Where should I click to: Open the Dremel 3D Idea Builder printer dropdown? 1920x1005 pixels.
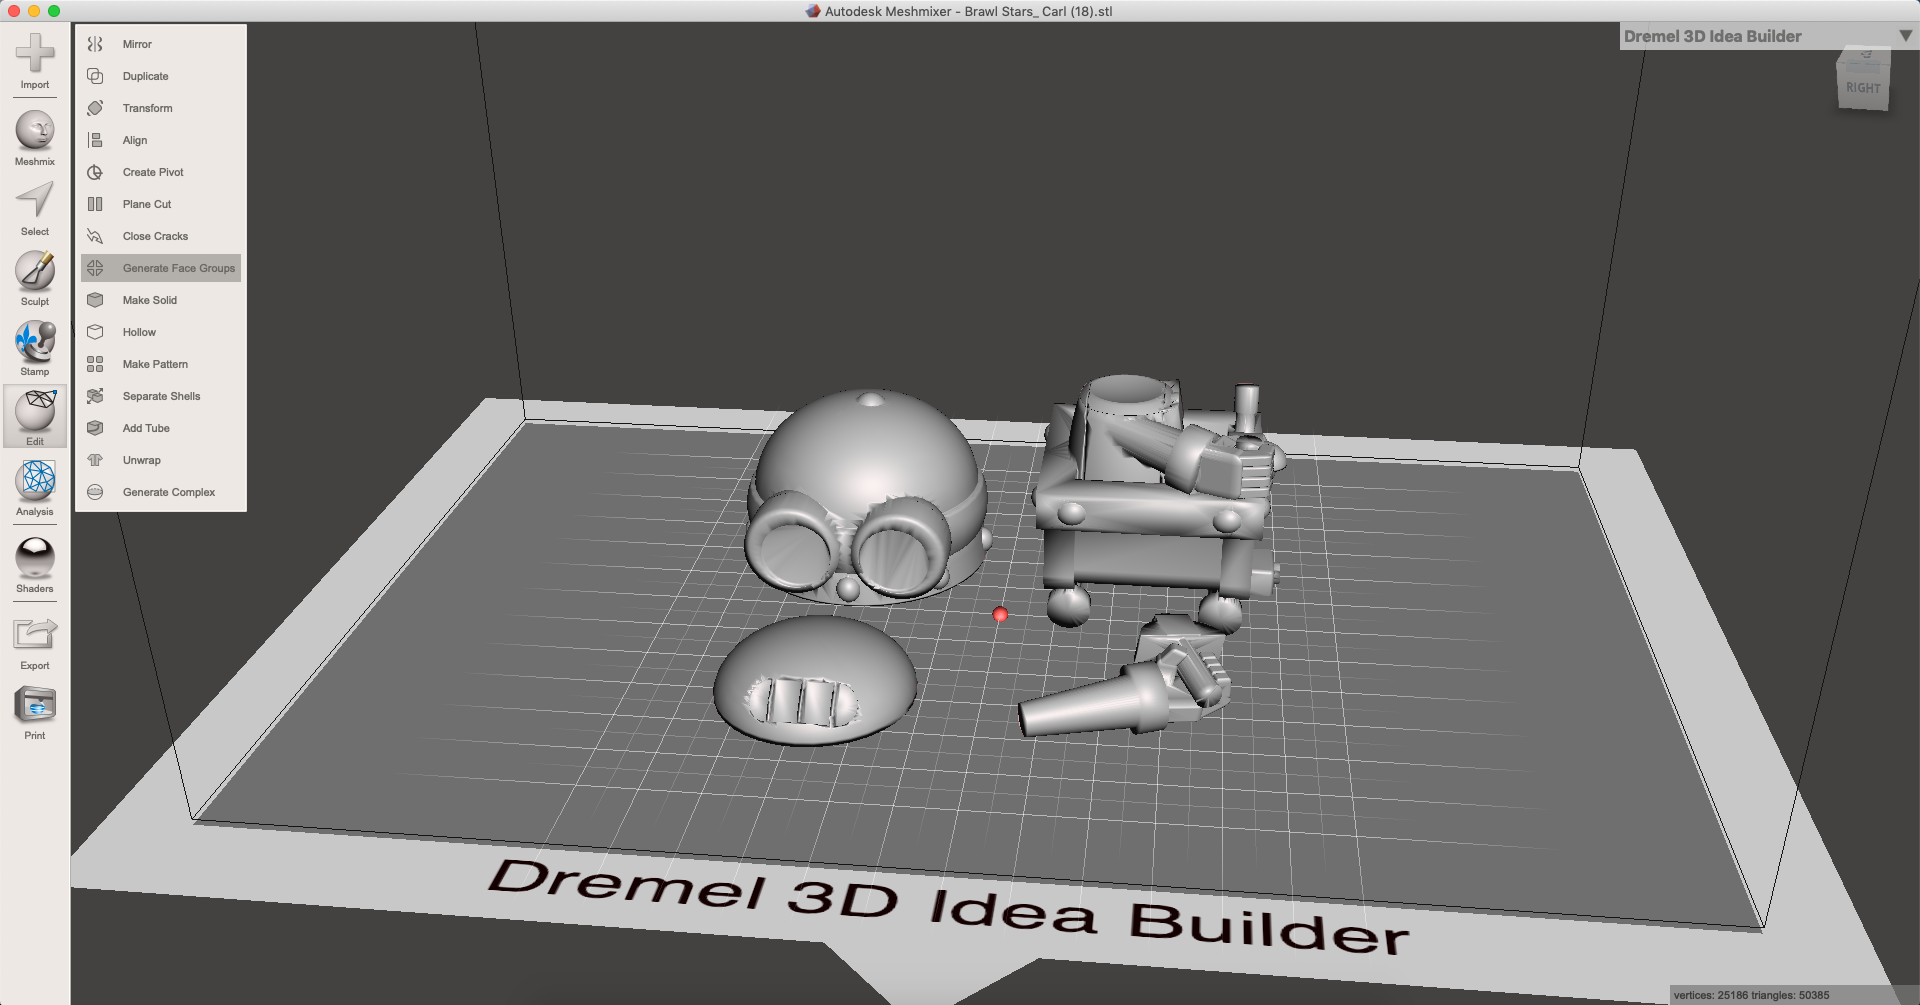[1768, 36]
